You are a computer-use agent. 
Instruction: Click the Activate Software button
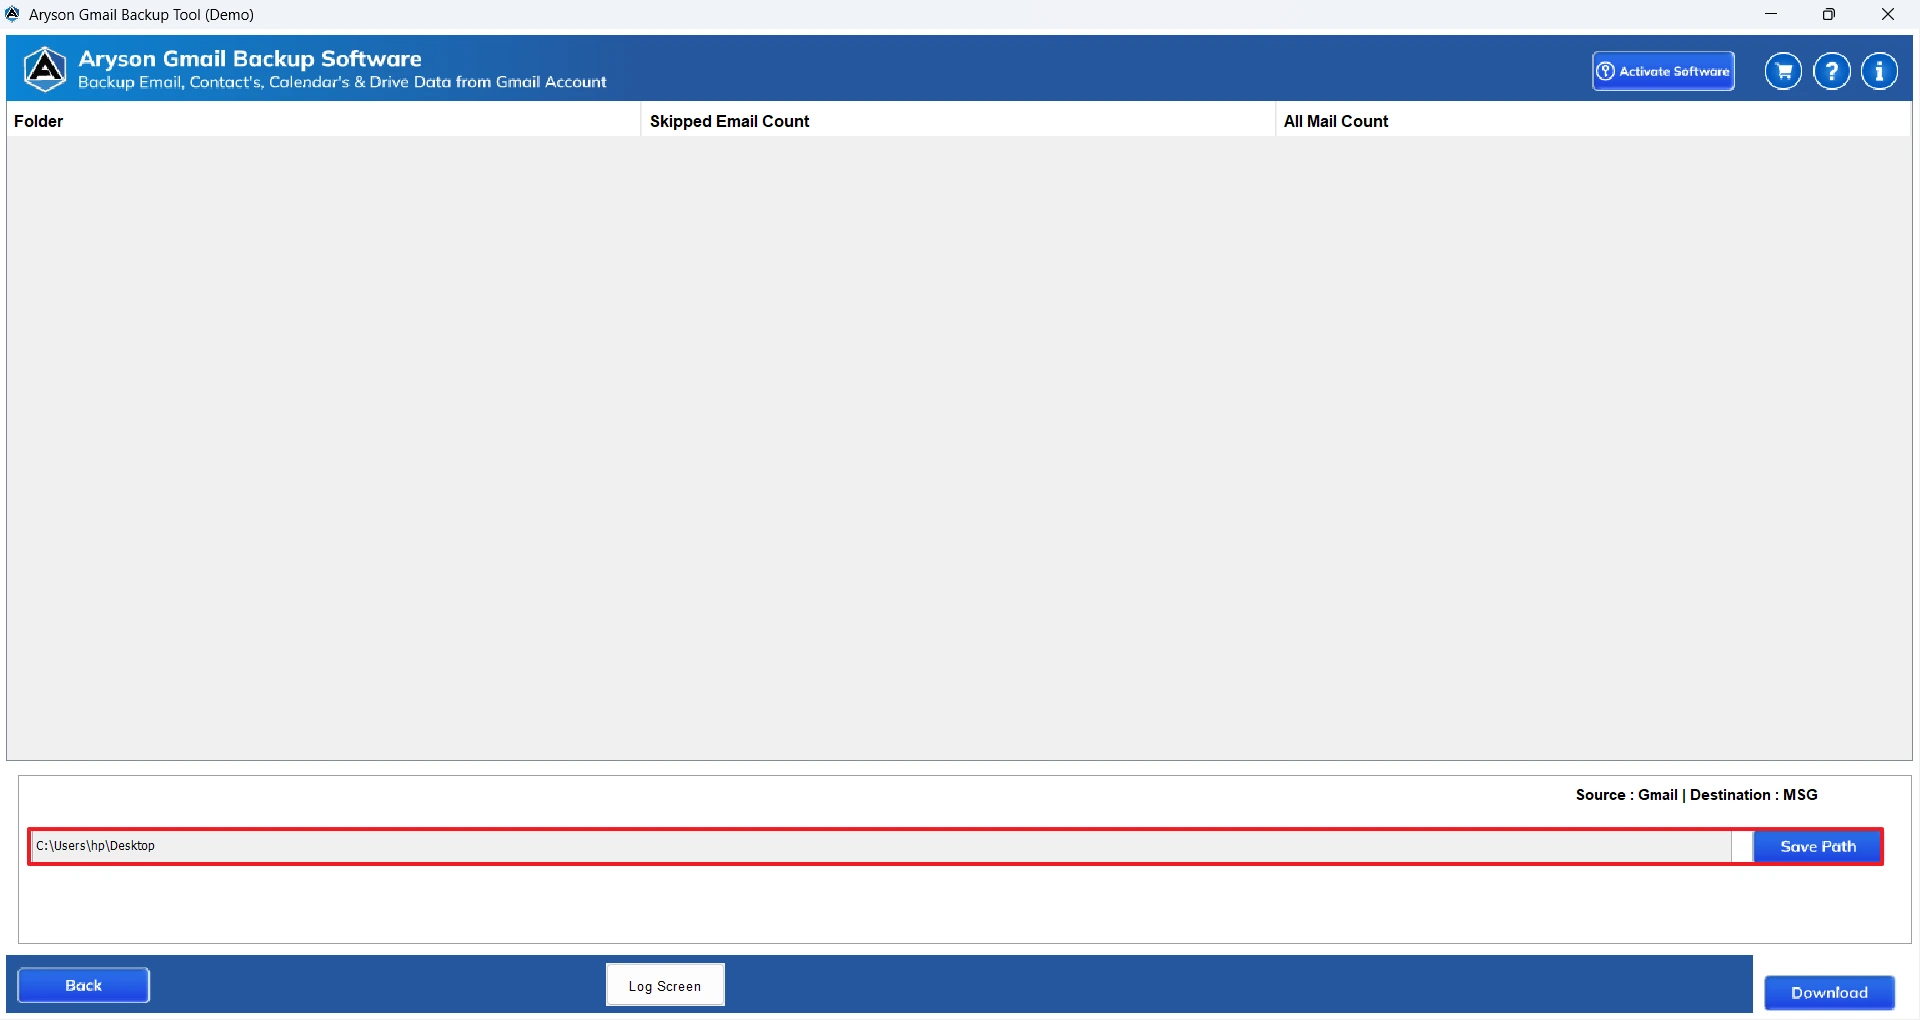pyautogui.click(x=1663, y=71)
